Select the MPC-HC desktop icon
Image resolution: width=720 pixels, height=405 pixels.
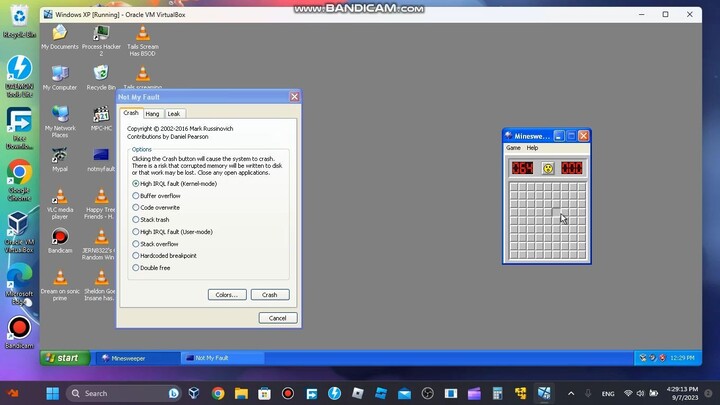[101, 118]
